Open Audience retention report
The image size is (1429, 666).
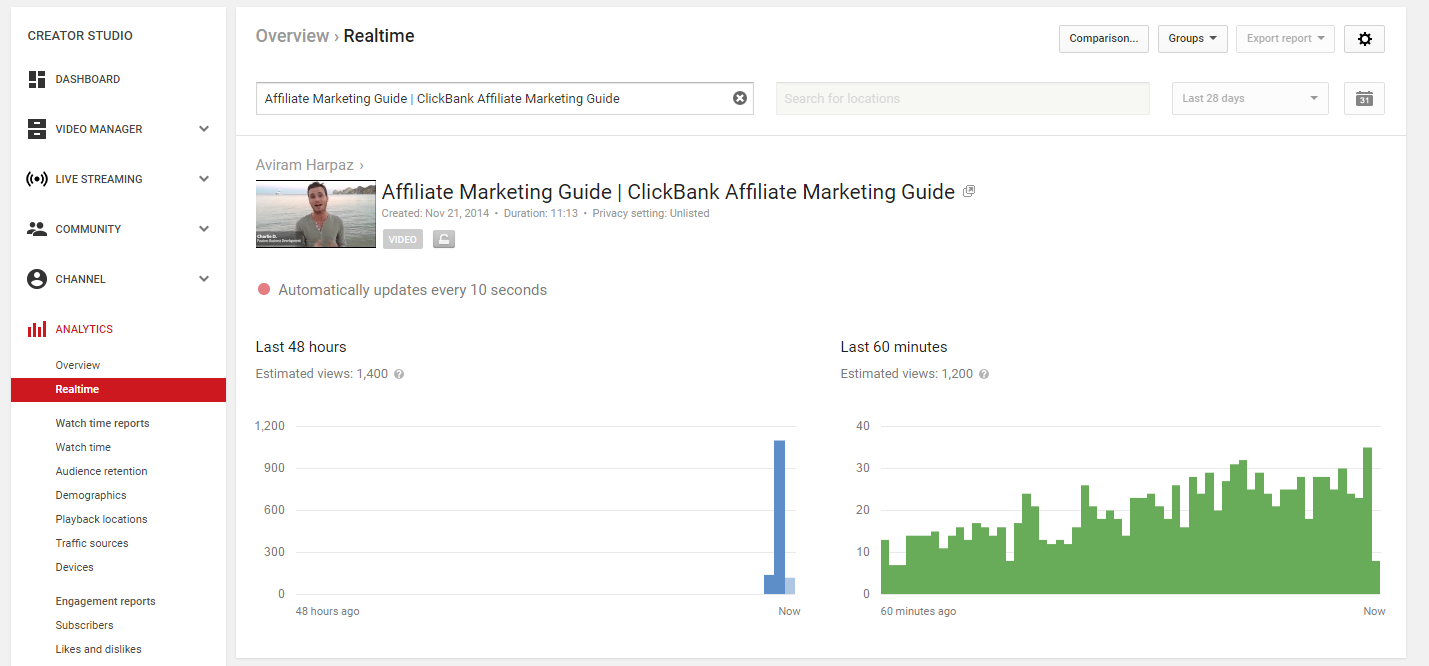pos(101,472)
